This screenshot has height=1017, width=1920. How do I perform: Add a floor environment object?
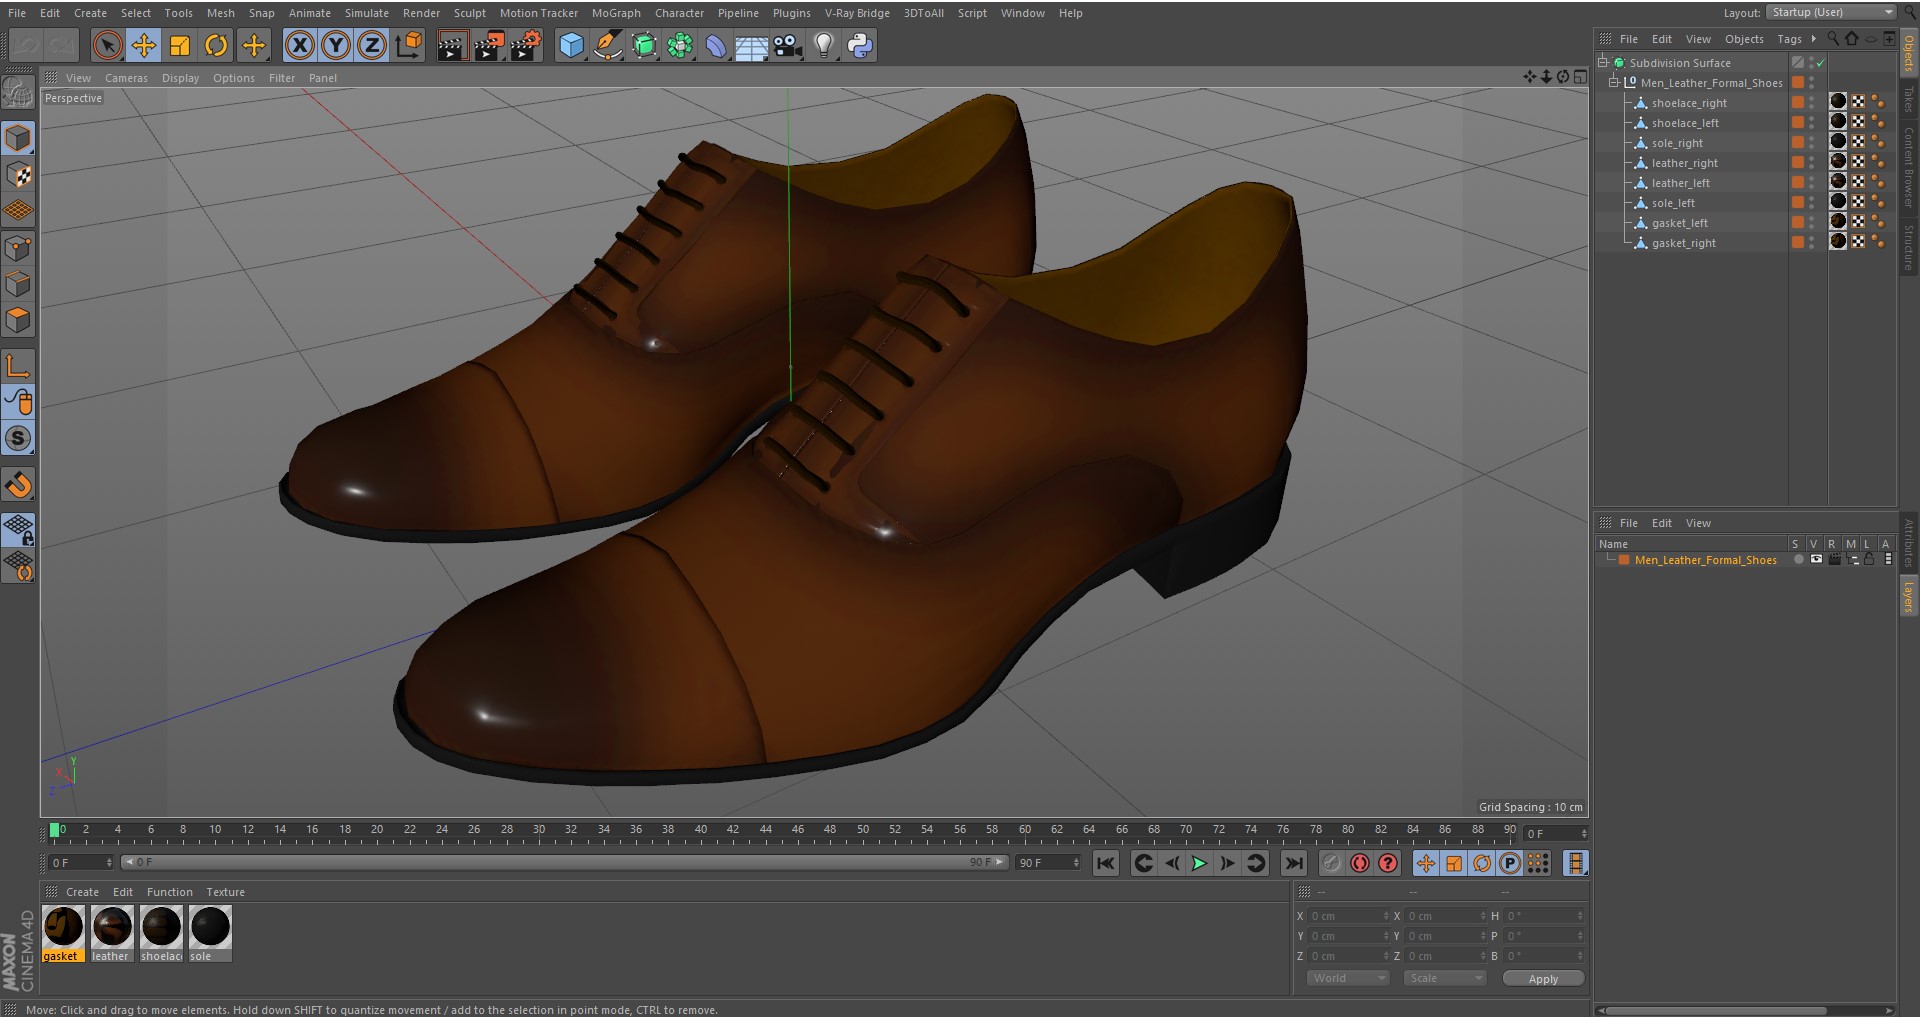(x=752, y=45)
